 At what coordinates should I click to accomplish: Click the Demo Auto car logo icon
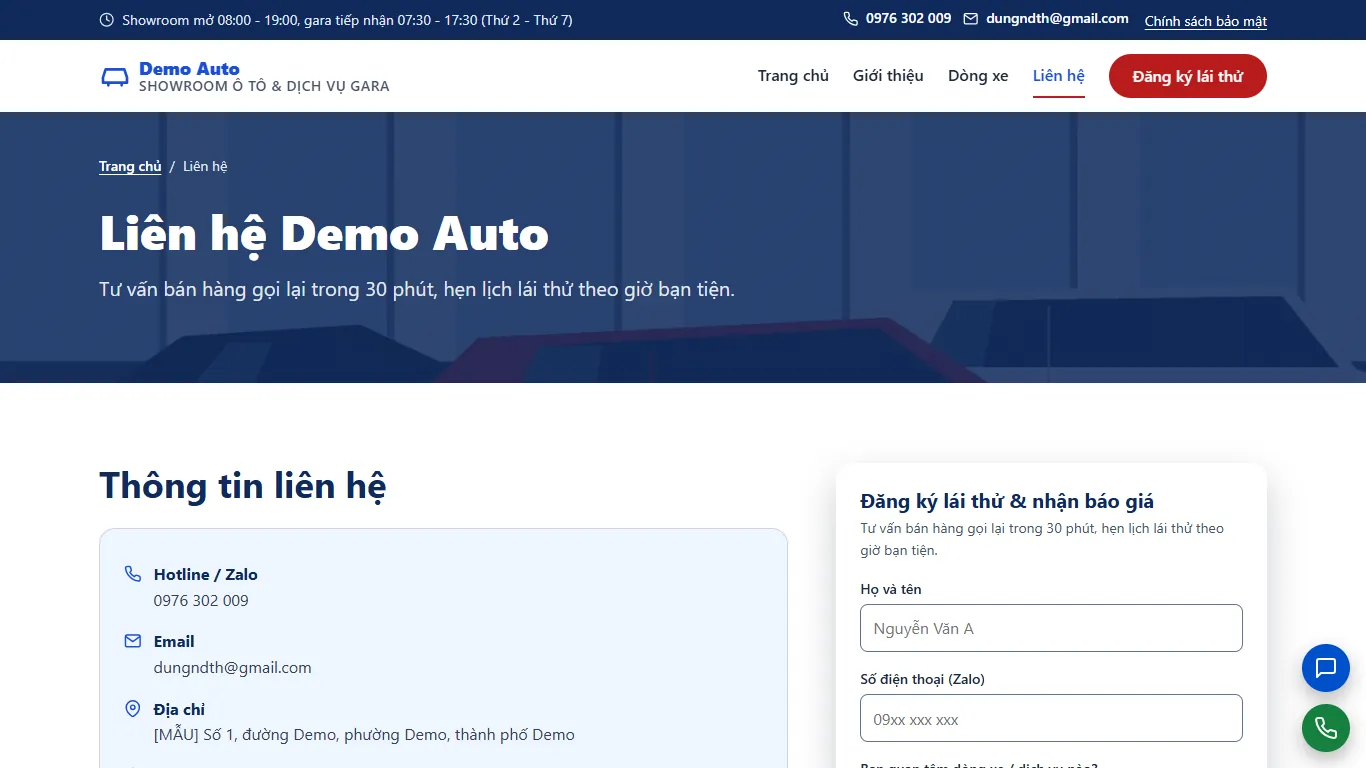click(115, 77)
